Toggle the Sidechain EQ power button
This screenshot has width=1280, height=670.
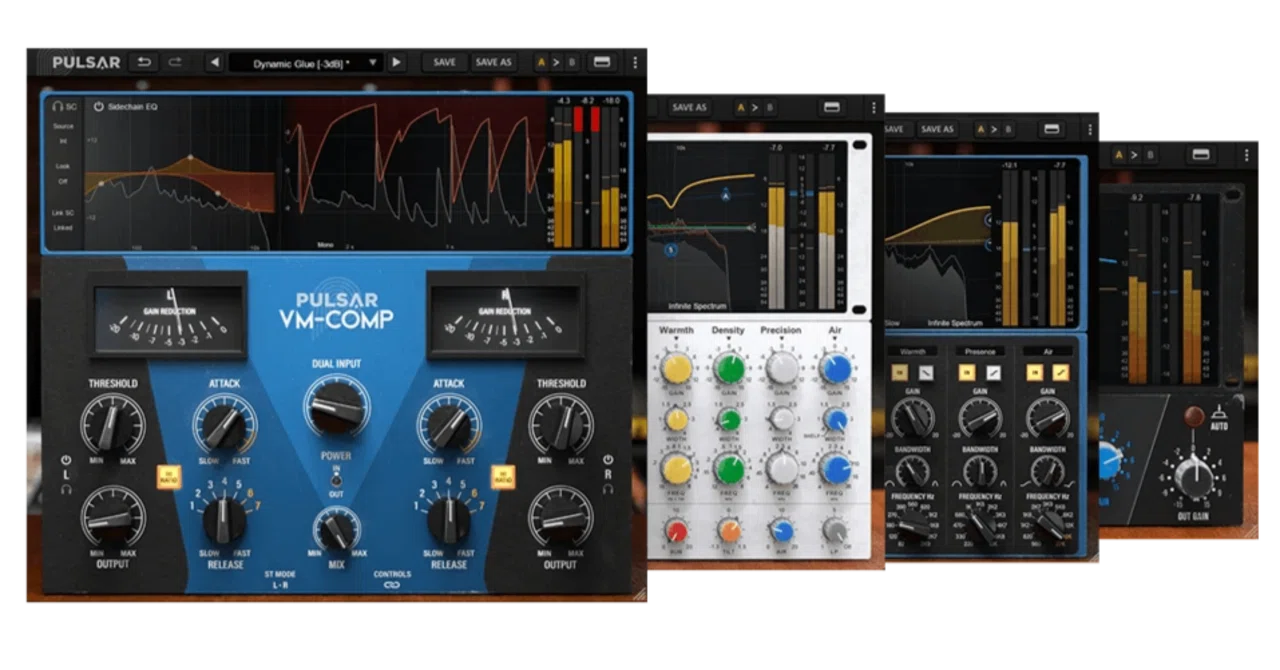tap(99, 106)
